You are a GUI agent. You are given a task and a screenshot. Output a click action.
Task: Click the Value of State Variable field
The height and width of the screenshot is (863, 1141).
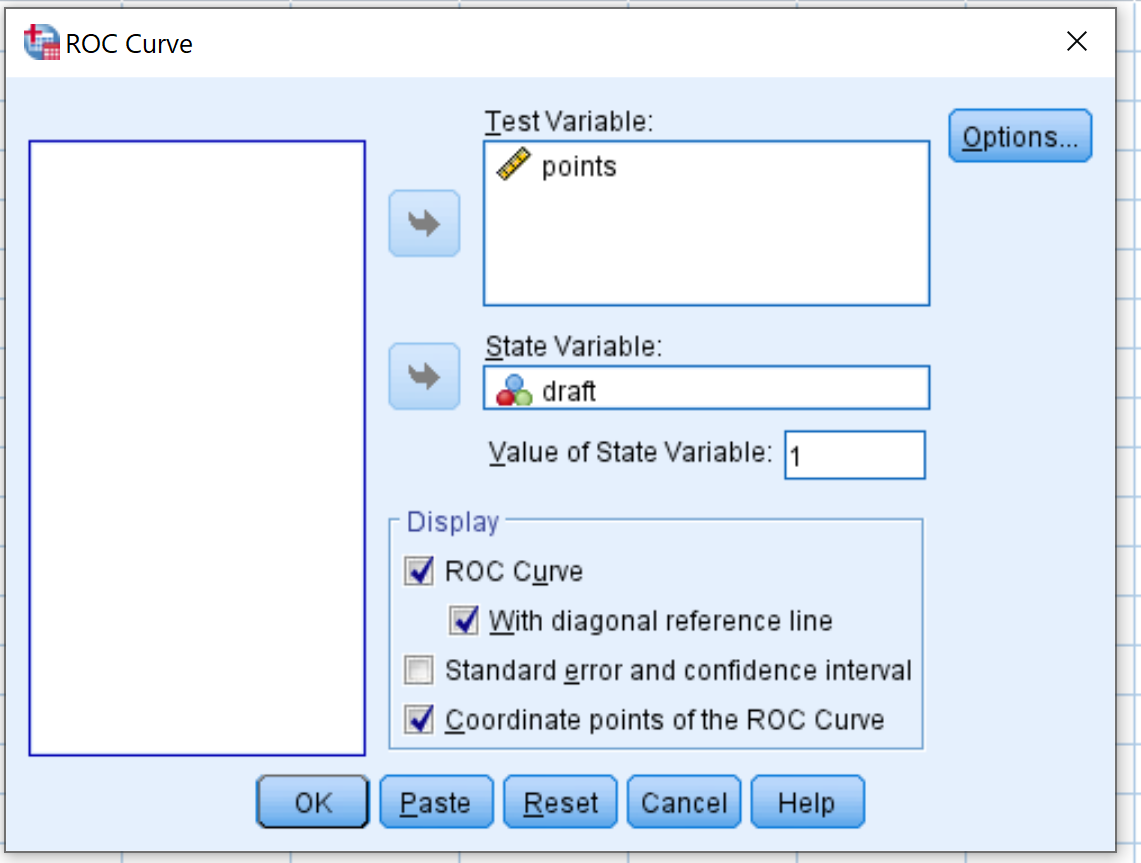point(855,456)
